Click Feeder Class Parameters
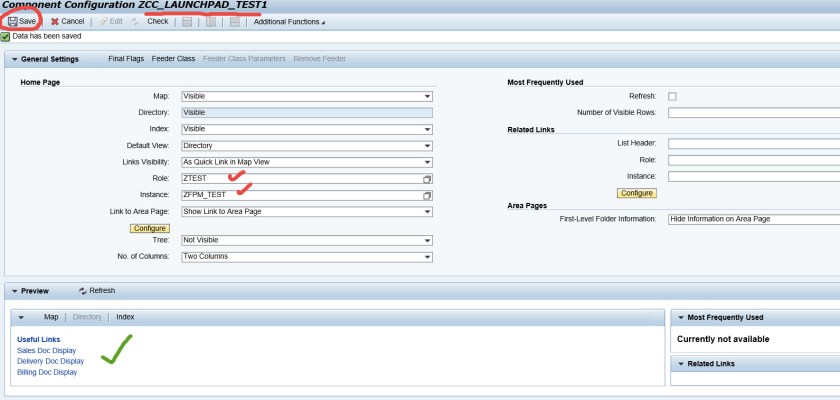The image size is (840, 400). click(x=244, y=59)
